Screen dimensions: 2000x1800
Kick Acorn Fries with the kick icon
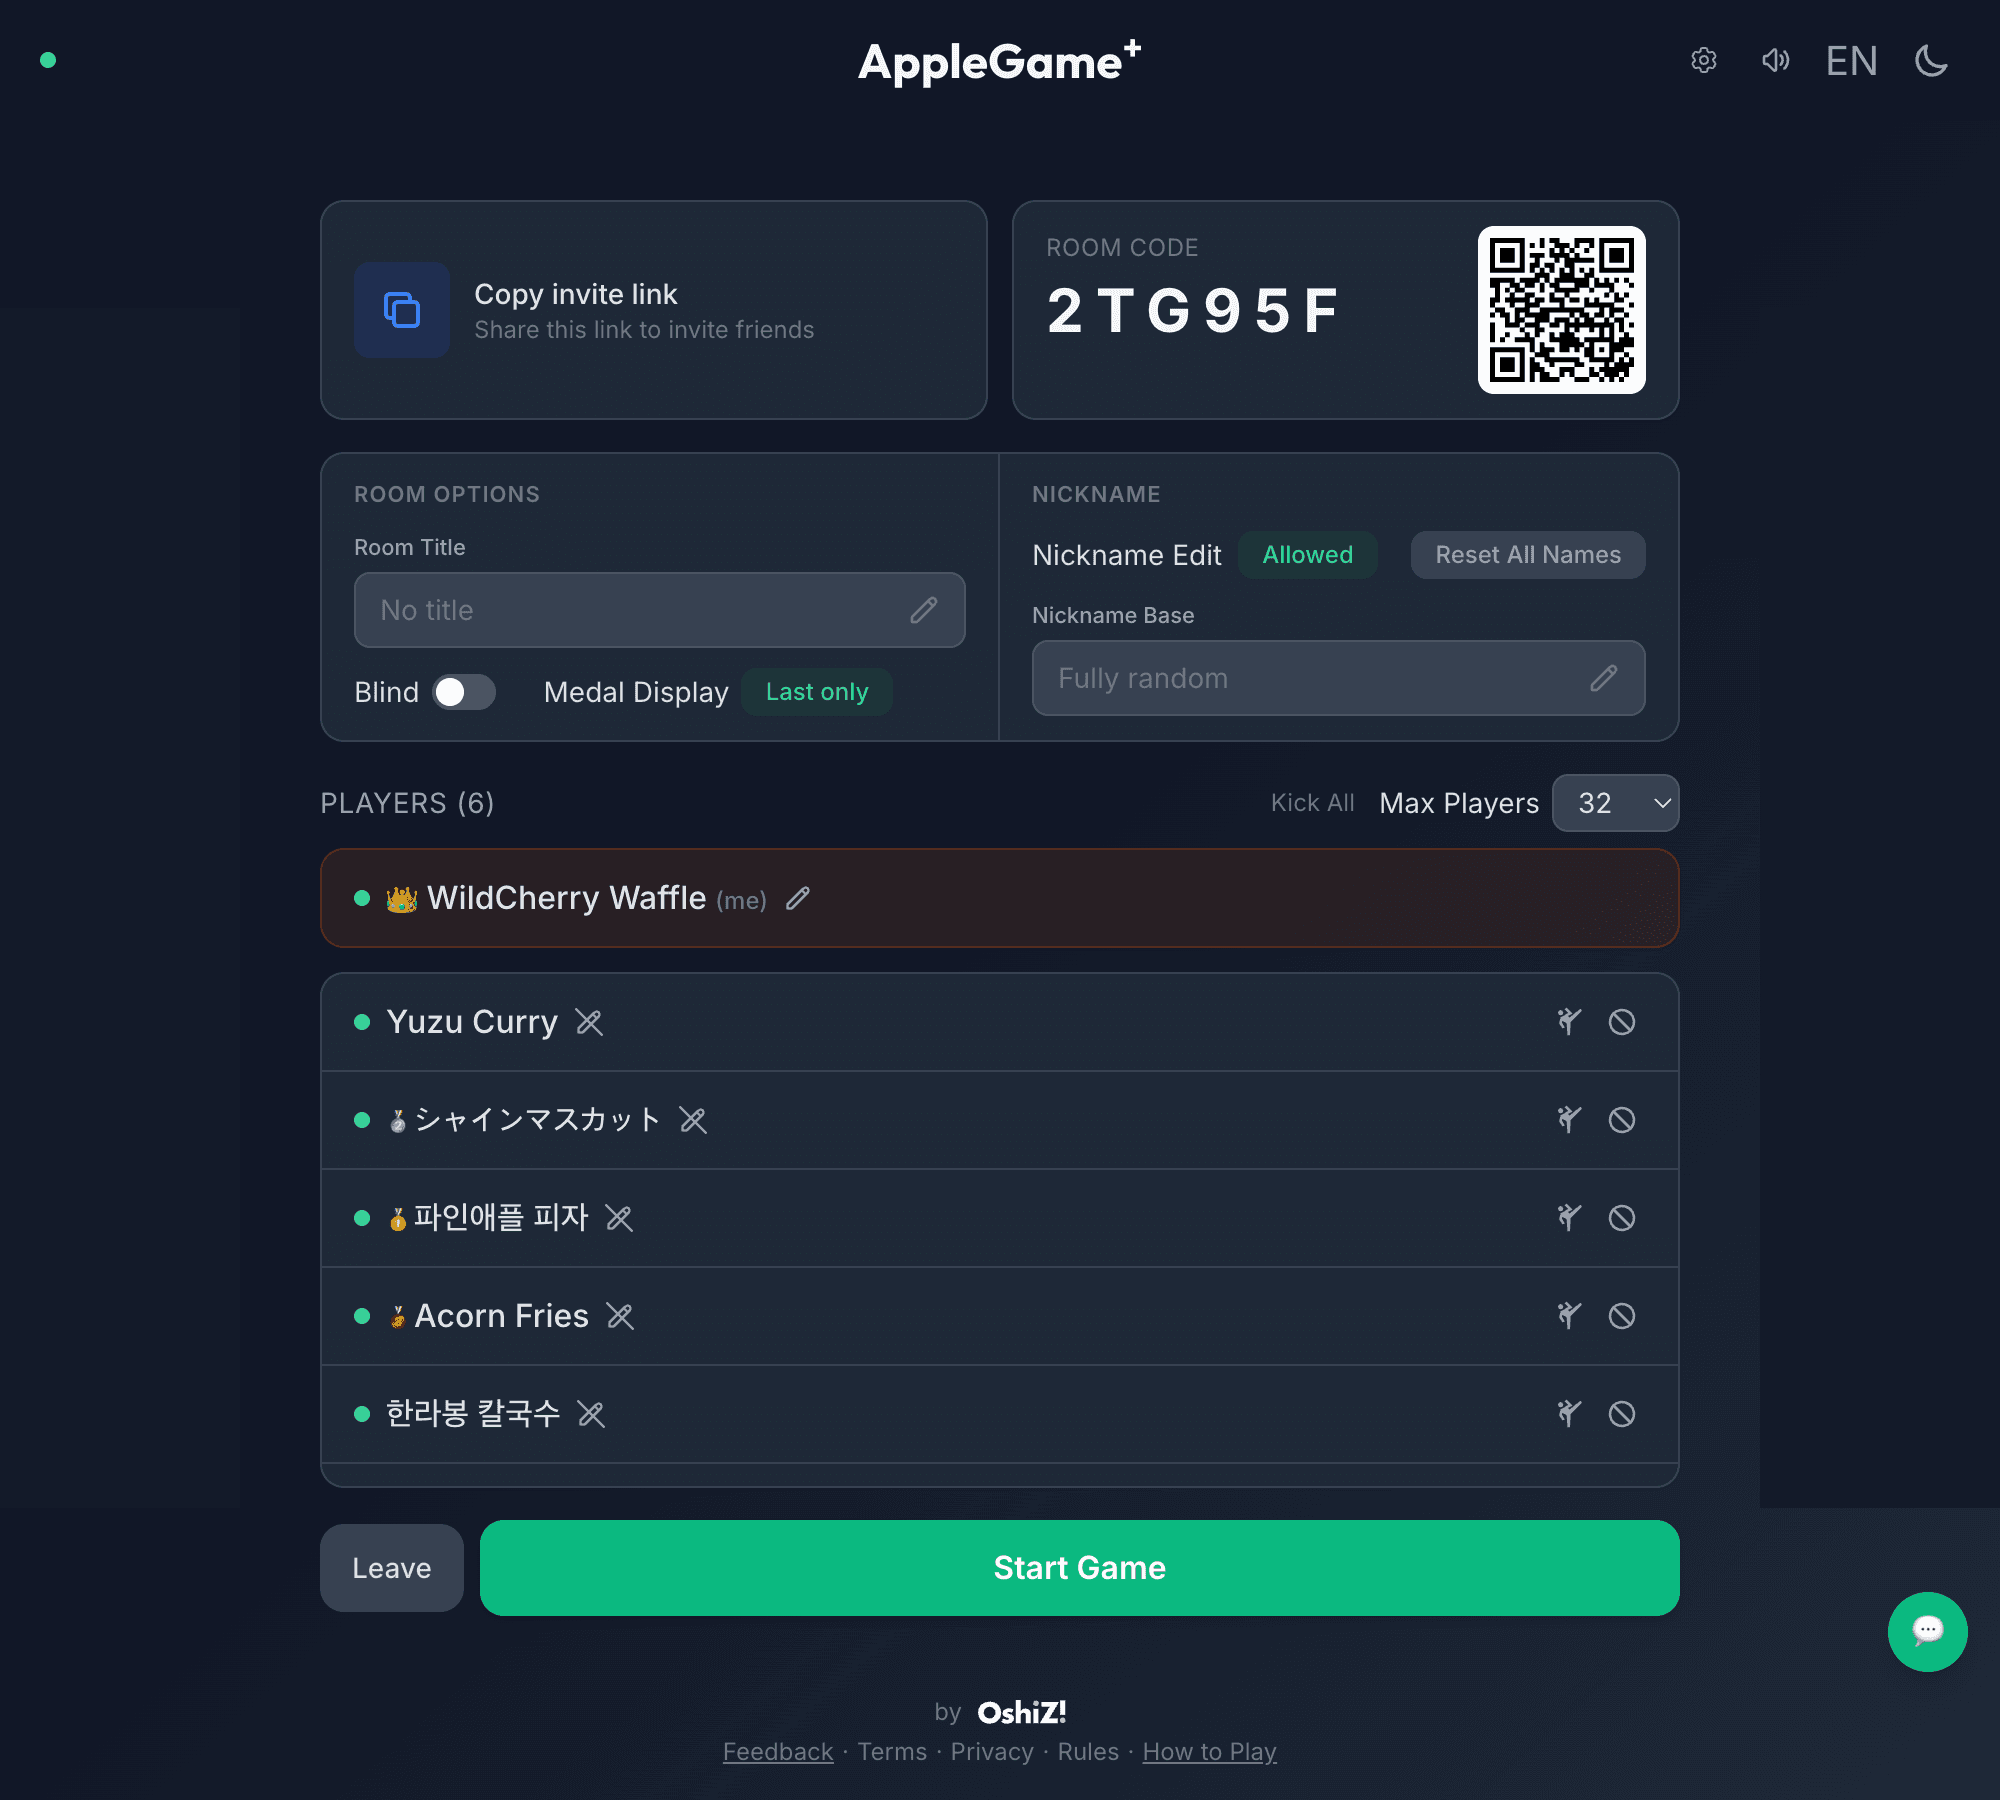coord(1569,1316)
